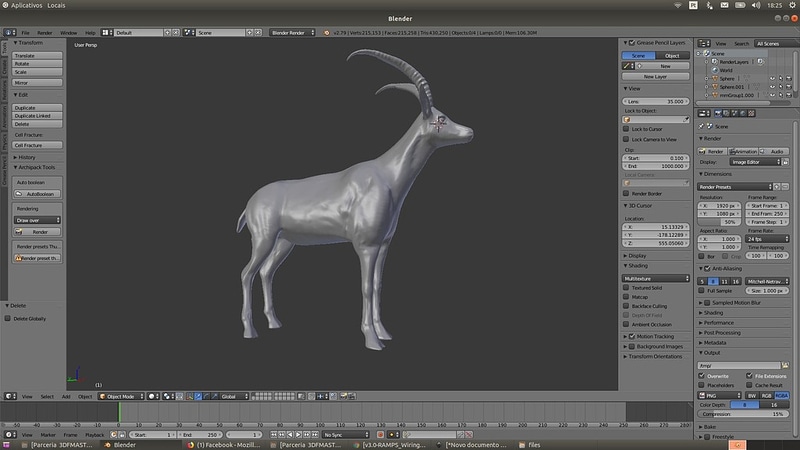Click the pin icon beside Scene in Properties

701,126
